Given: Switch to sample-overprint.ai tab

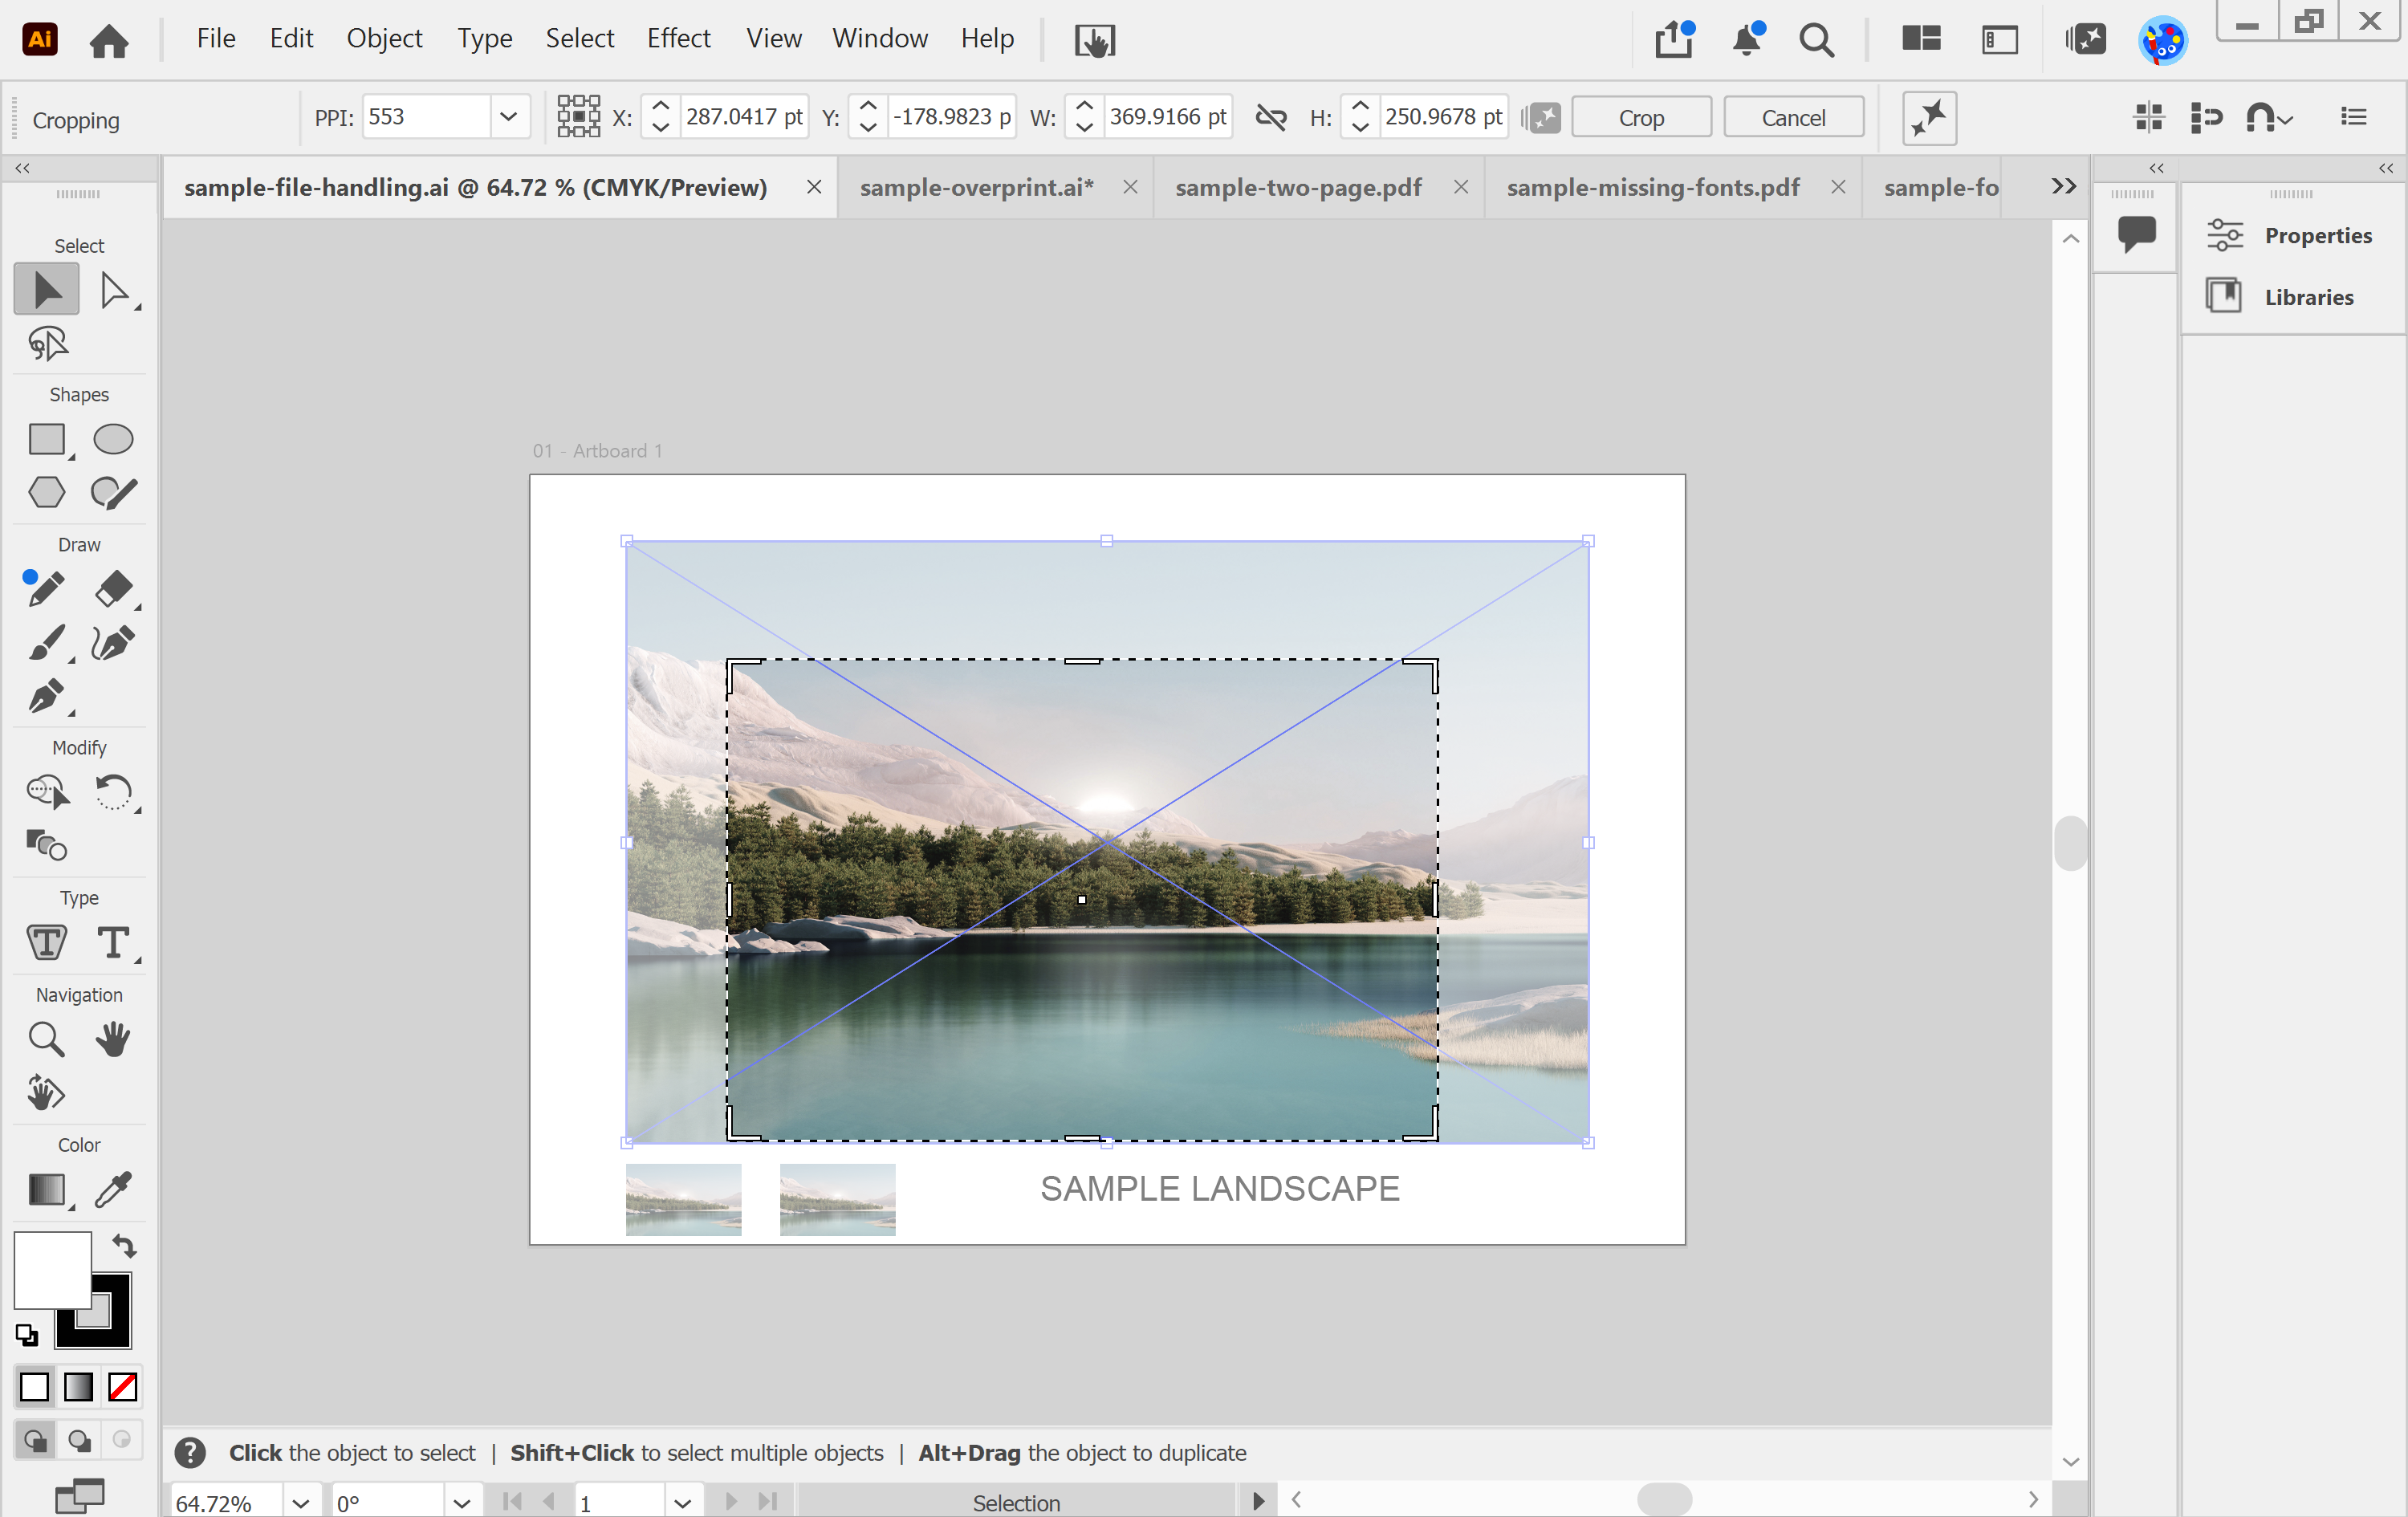Looking at the screenshot, I should coord(977,187).
